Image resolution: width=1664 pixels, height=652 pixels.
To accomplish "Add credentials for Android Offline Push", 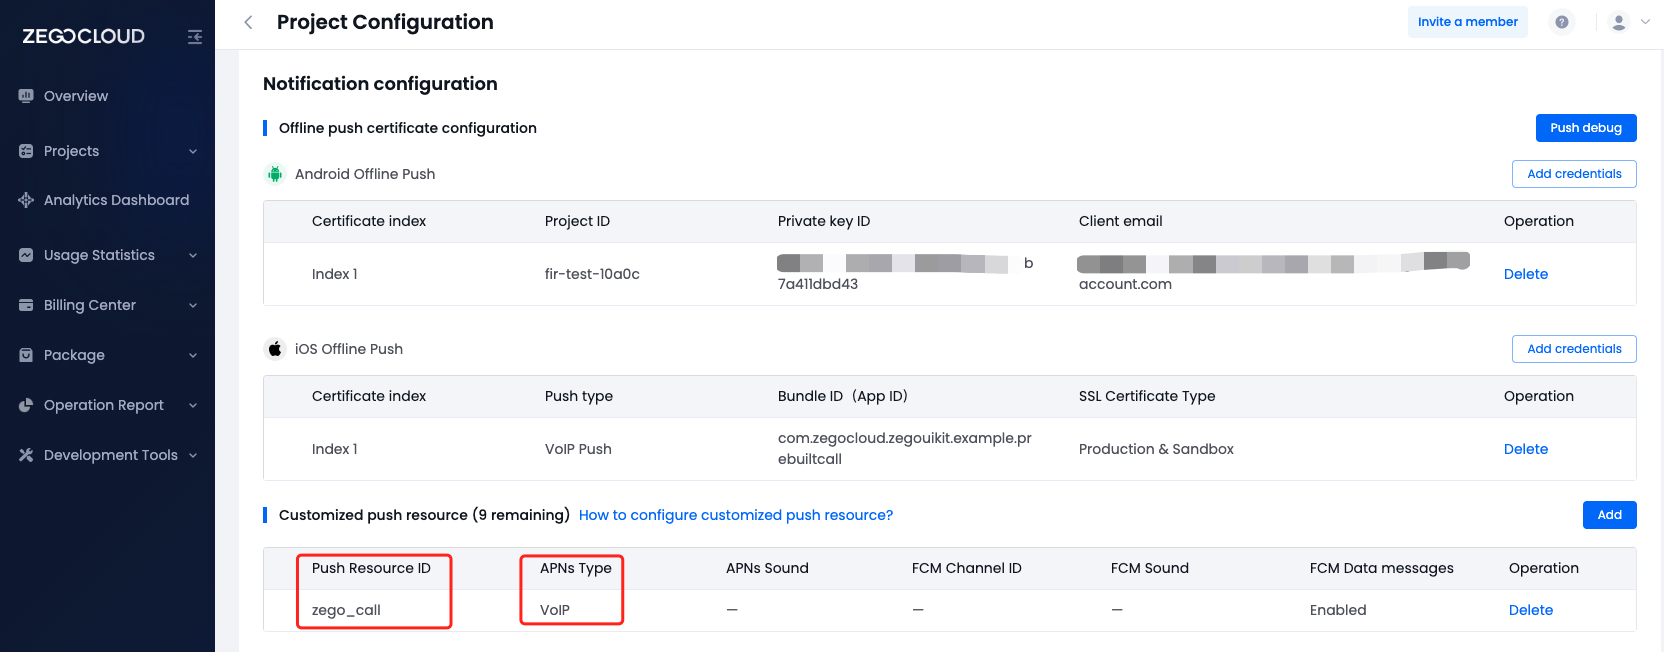I will tap(1573, 174).
